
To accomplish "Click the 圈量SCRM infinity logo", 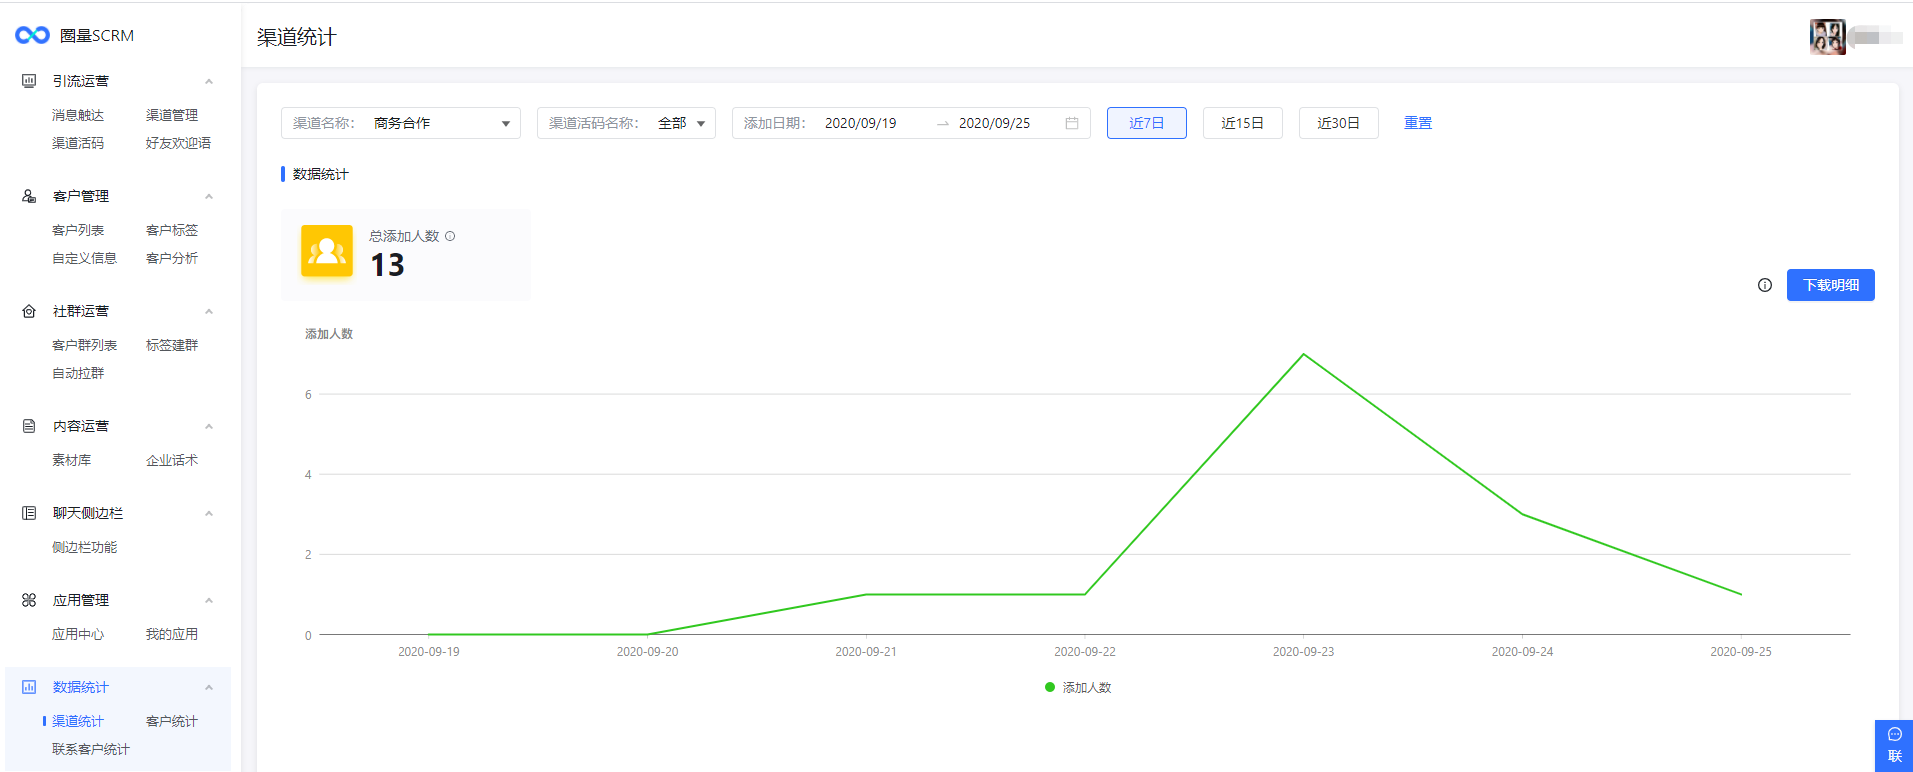I will (x=32, y=36).
